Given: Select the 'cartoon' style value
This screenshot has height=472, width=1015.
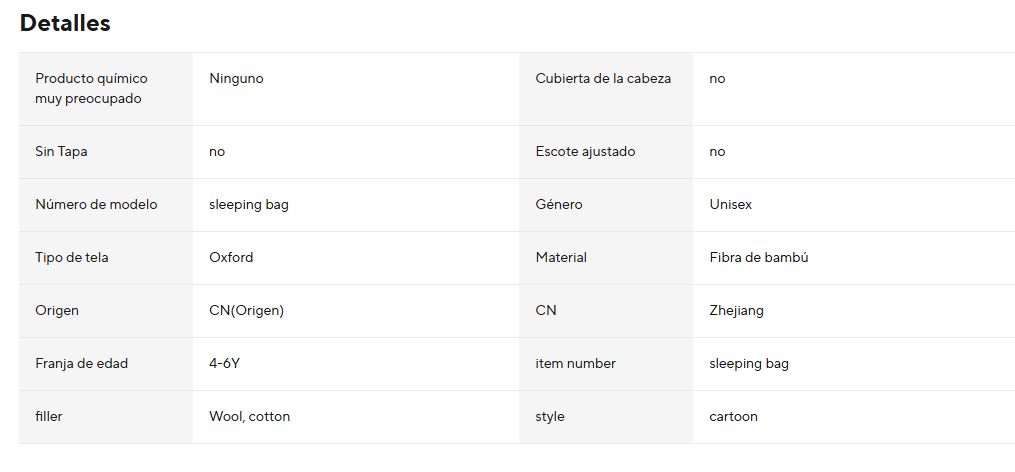Looking at the screenshot, I should coord(733,416).
